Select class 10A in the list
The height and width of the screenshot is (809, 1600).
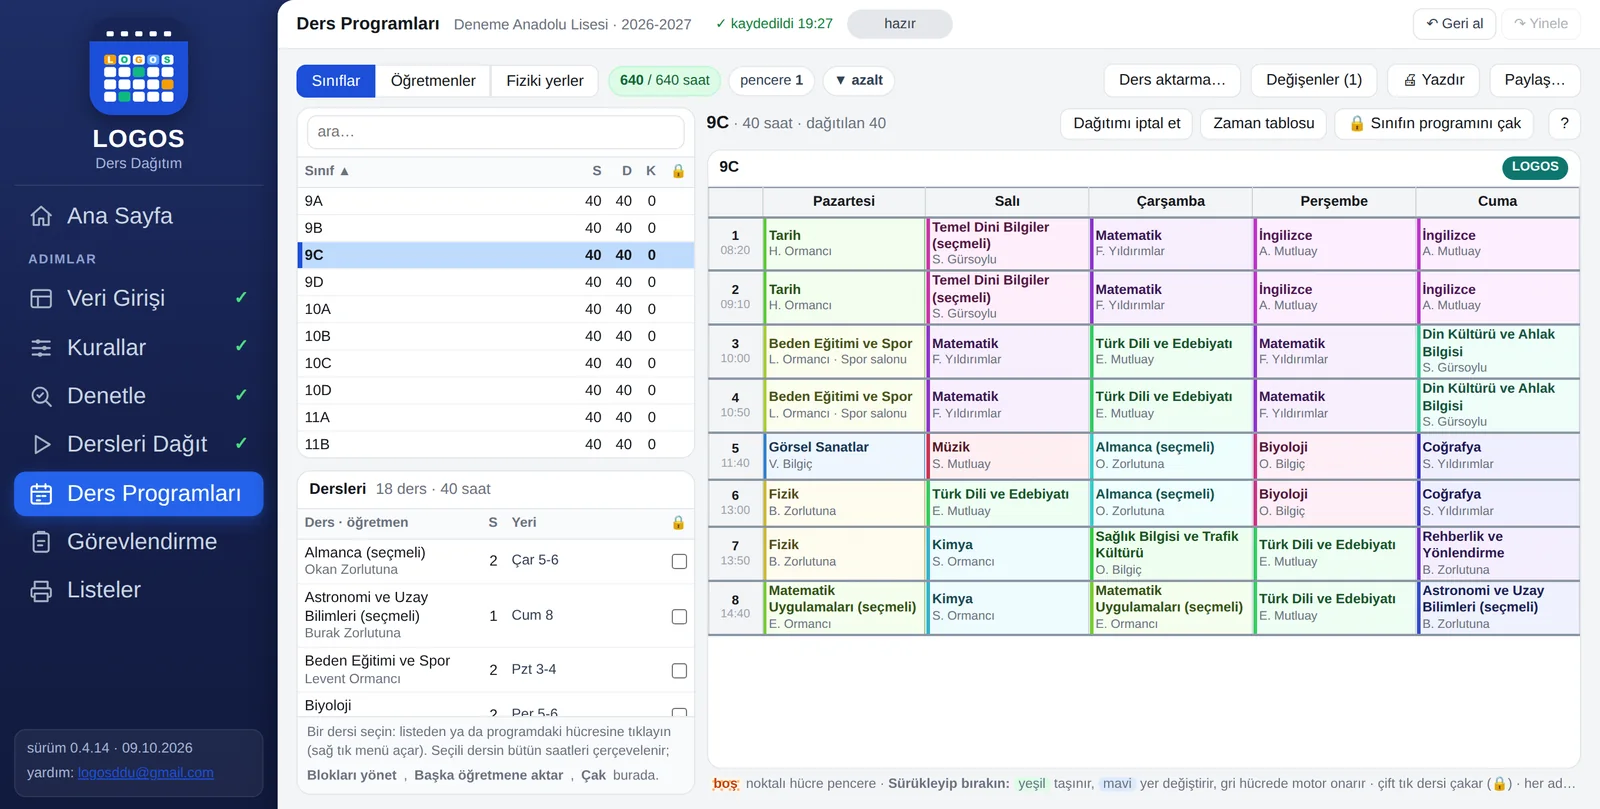496,309
